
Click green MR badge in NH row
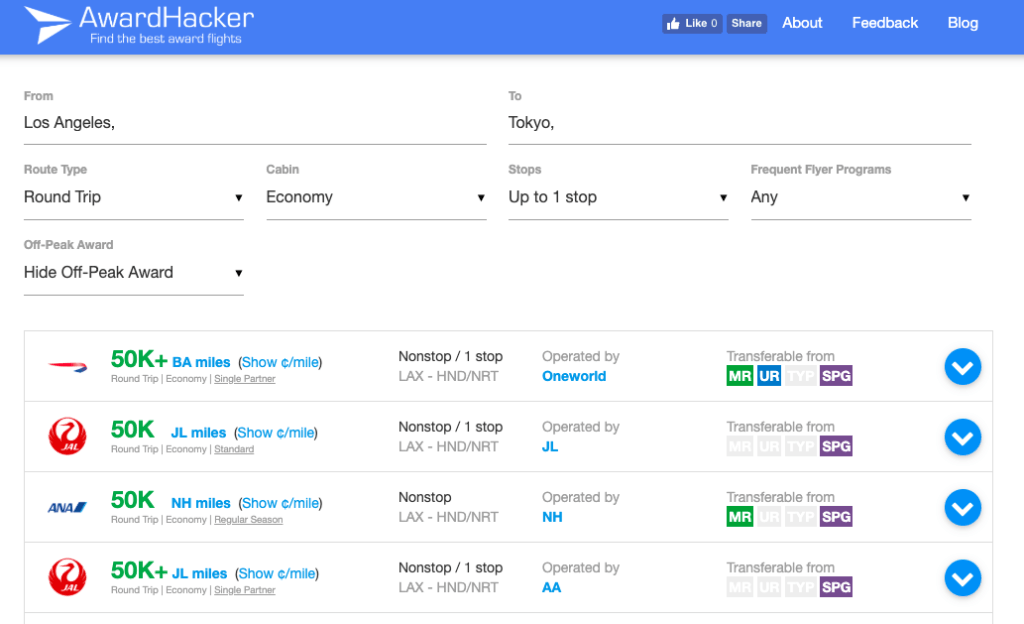tap(740, 517)
